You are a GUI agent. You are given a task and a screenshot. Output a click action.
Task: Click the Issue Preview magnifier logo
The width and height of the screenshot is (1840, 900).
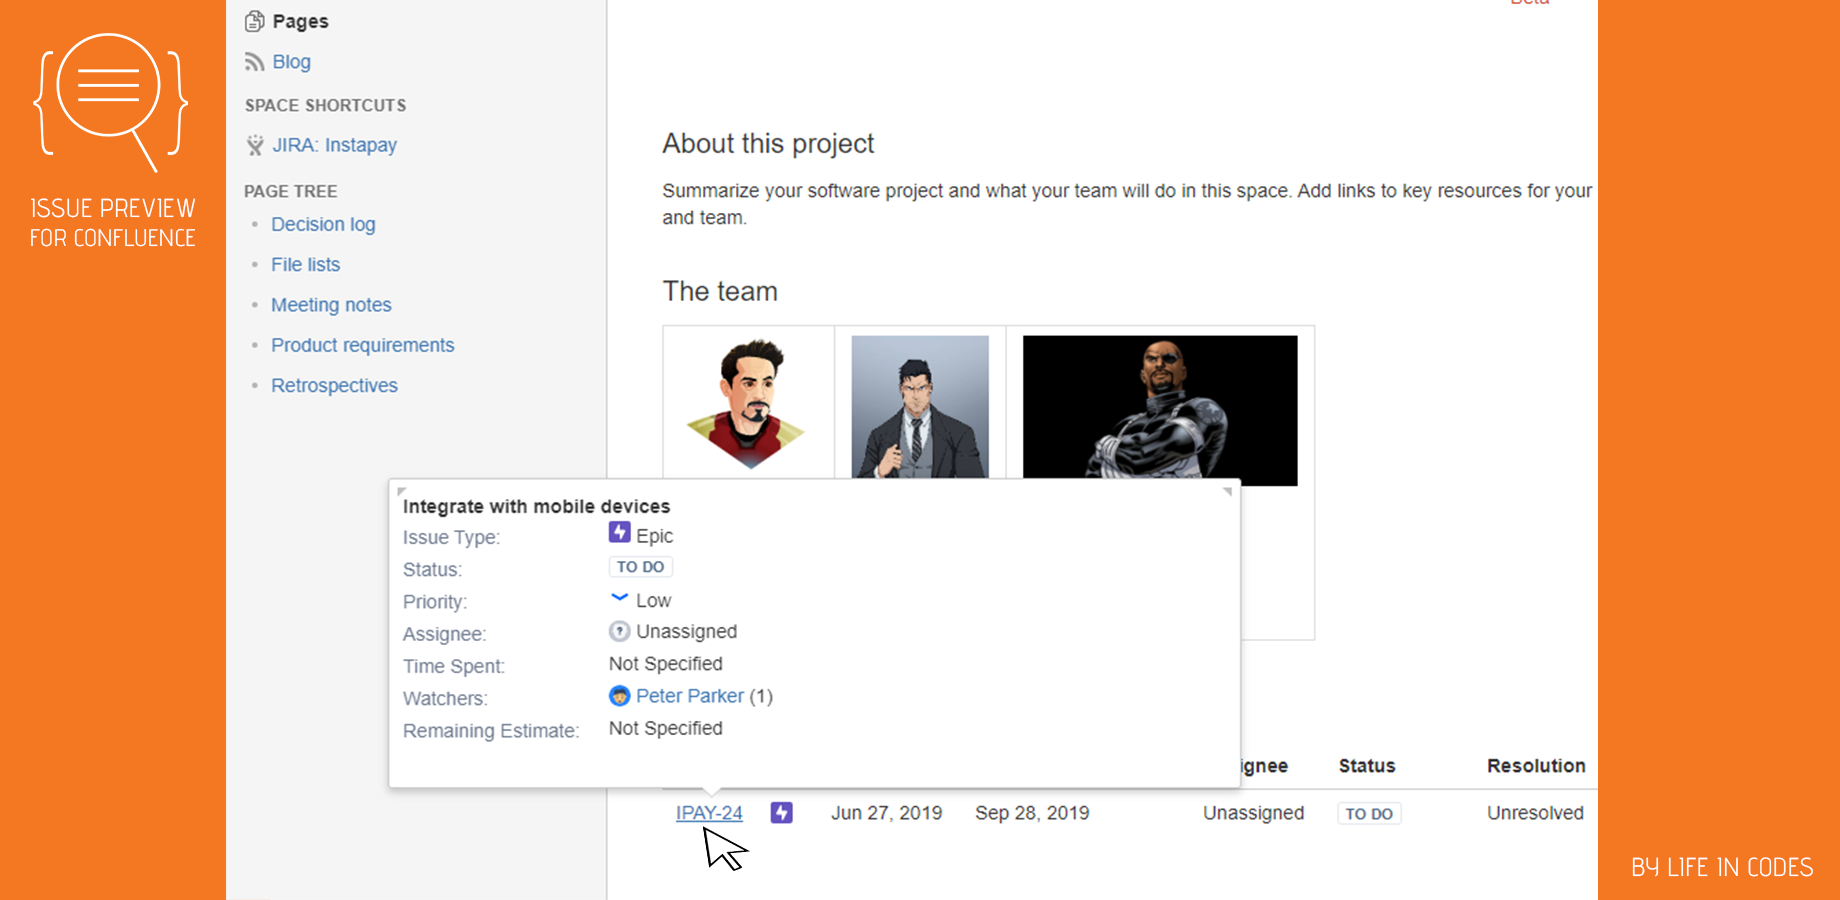click(x=110, y=101)
